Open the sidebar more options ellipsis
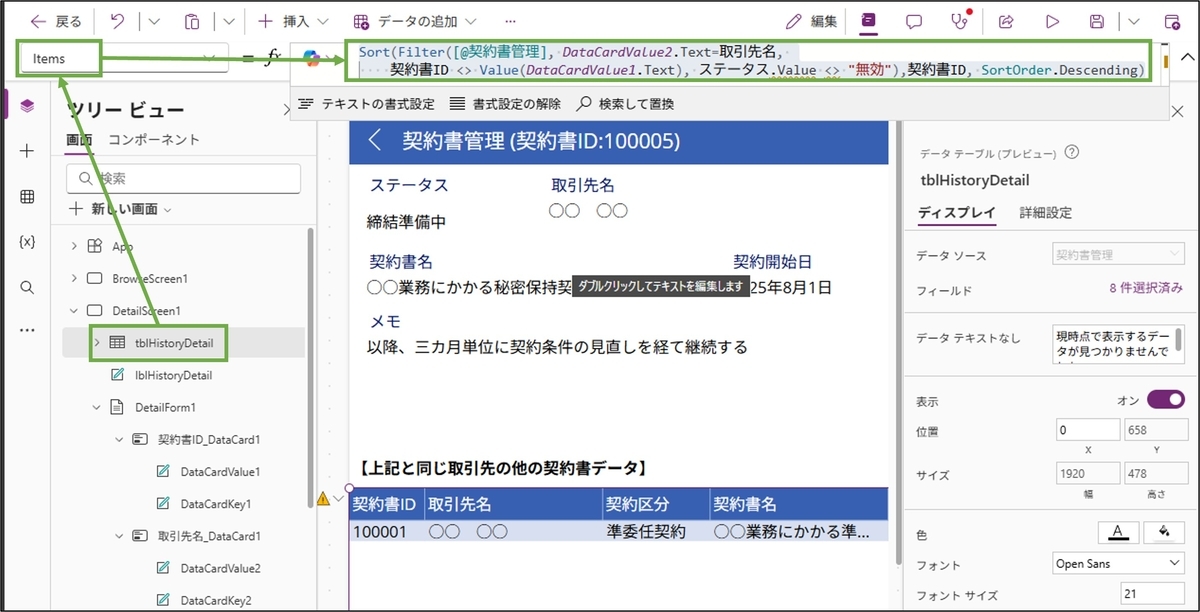 pos(27,330)
